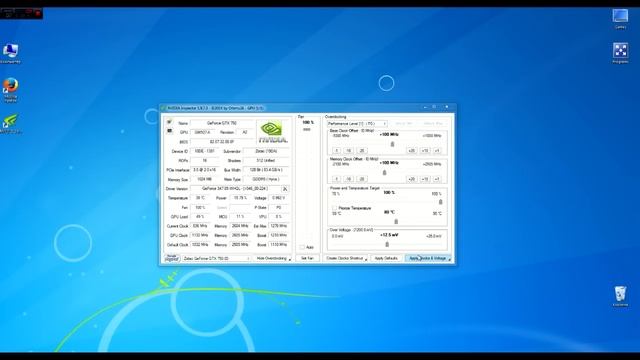Viewport: 640px width, 360px height.
Task: Enable the Prioritize Temperature checkbox
Action: tap(334, 208)
